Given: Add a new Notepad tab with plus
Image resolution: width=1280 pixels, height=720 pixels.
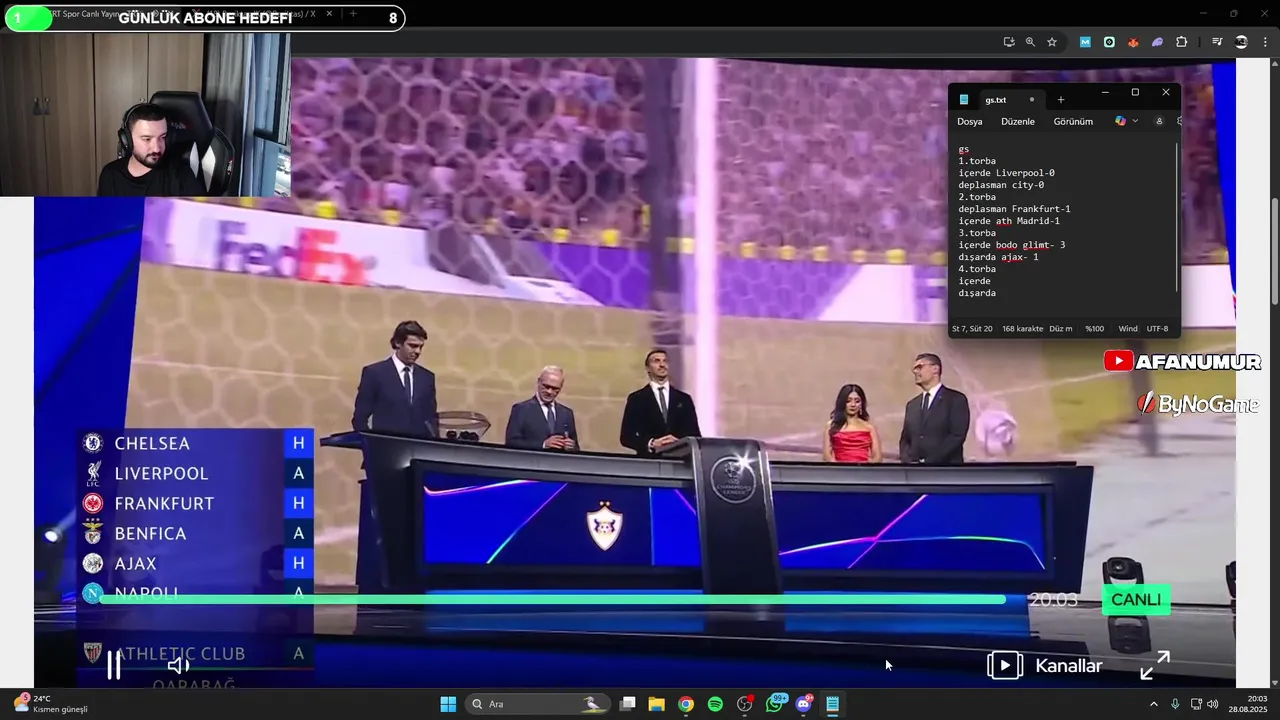Looking at the screenshot, I should point(1061,100).
